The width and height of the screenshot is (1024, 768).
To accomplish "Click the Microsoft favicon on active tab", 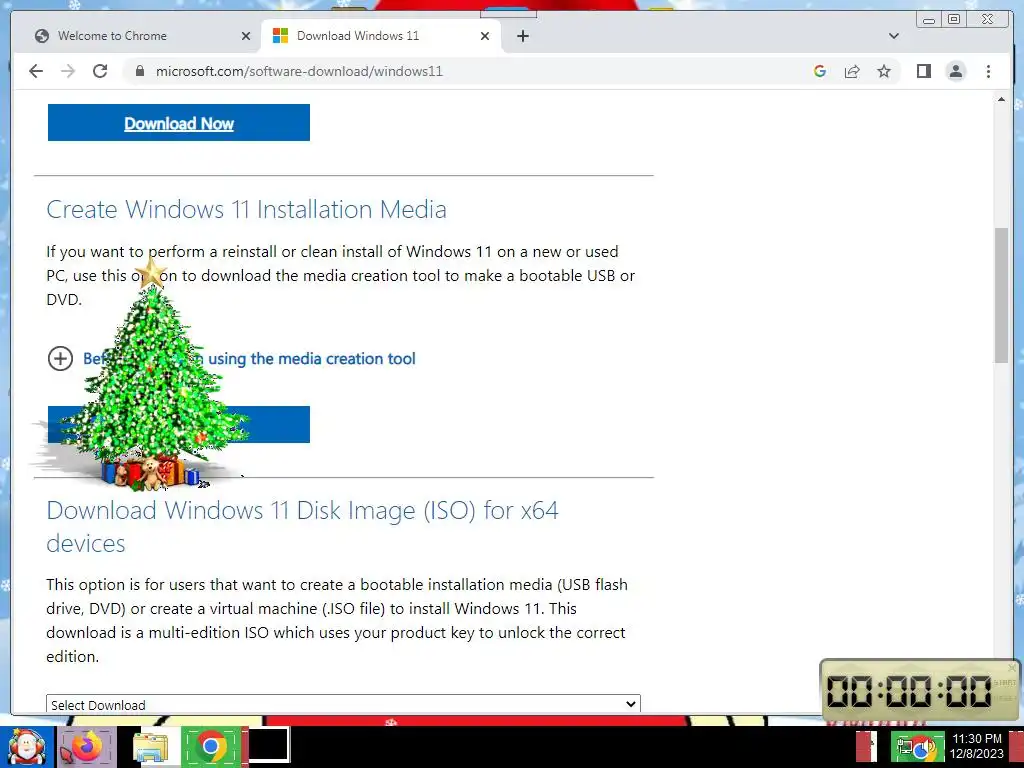I will coord(280,36).
